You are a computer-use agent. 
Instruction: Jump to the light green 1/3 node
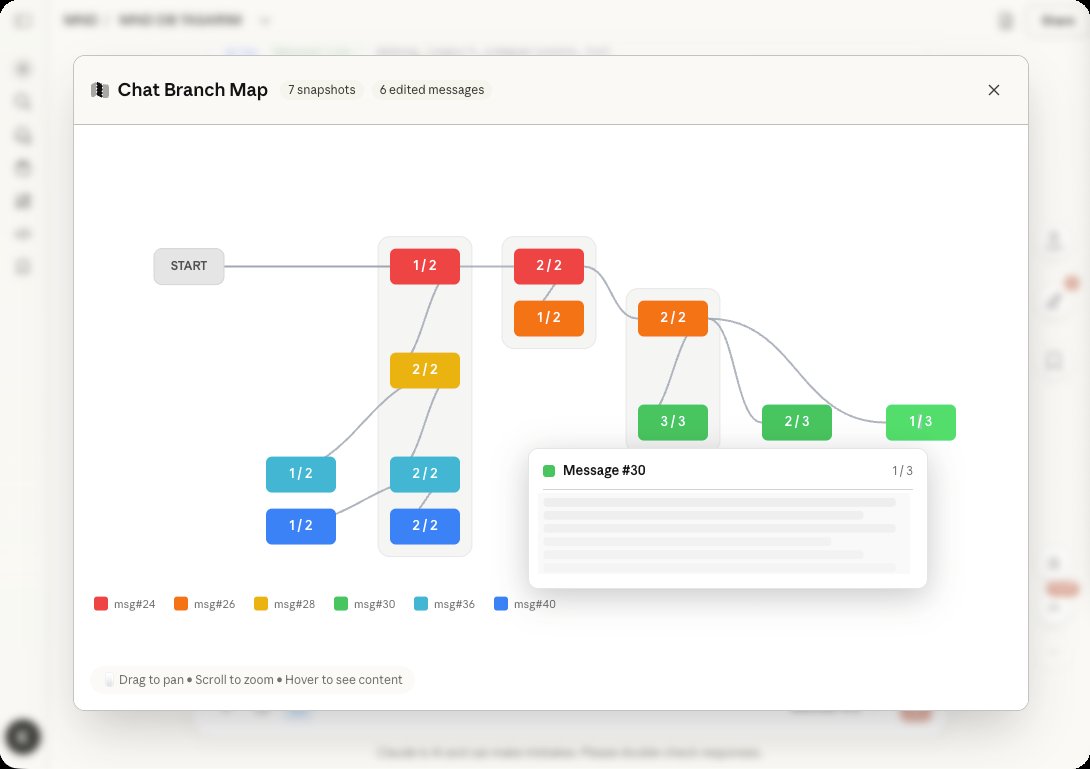click(x=921, y=422)
